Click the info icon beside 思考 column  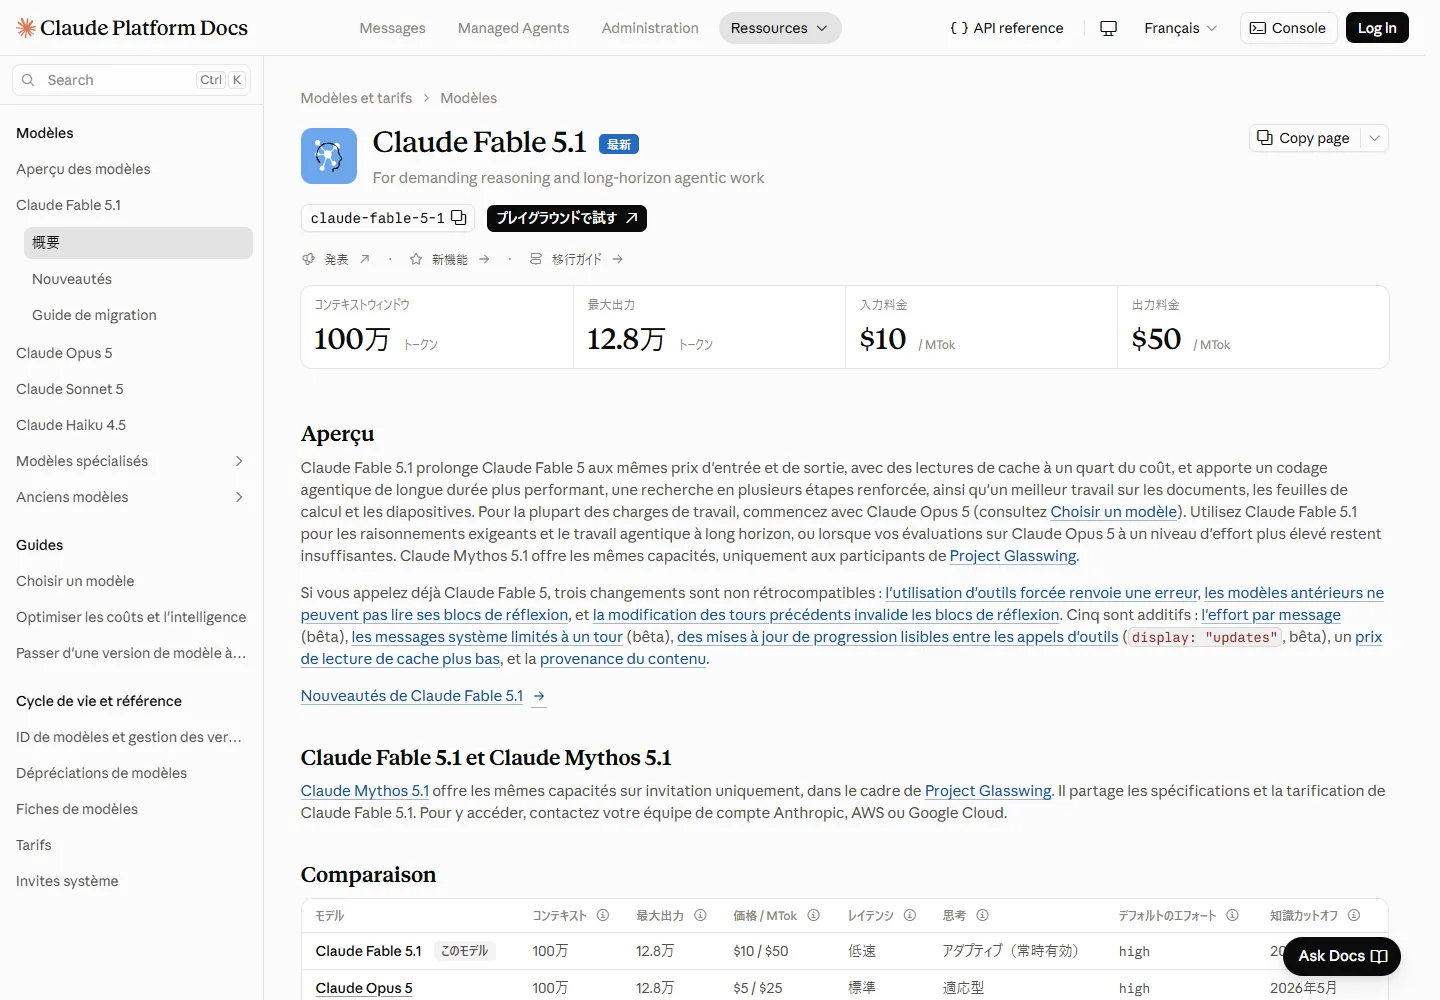pos(982,915)
